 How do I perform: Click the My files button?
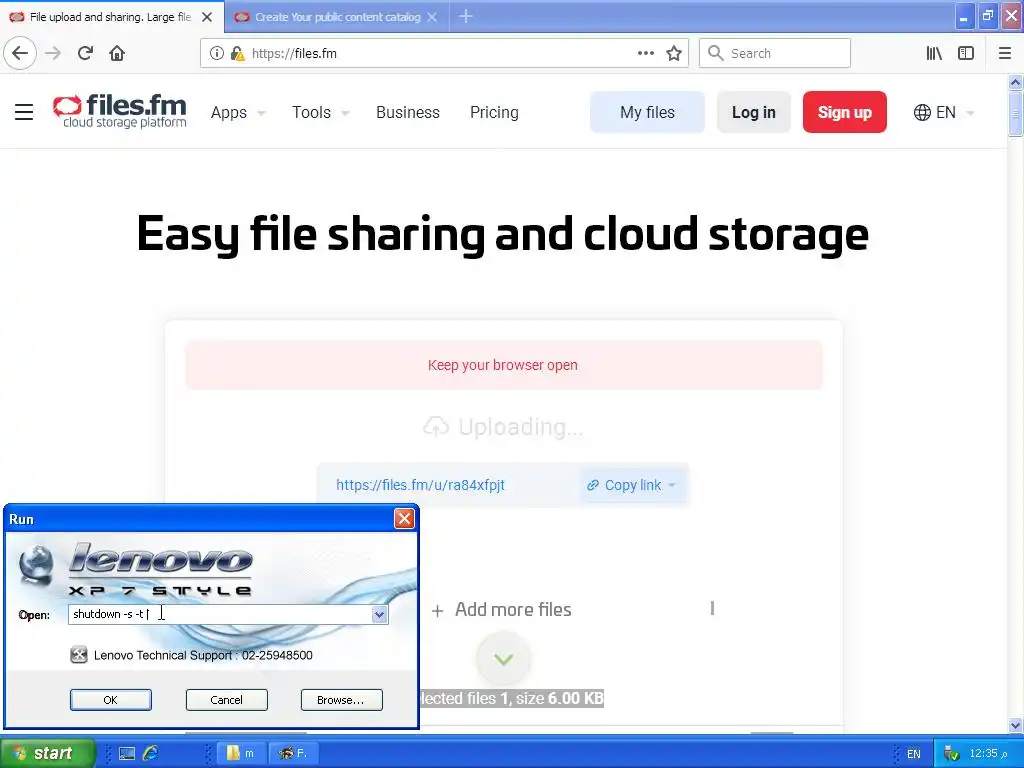tap(647, 112)
